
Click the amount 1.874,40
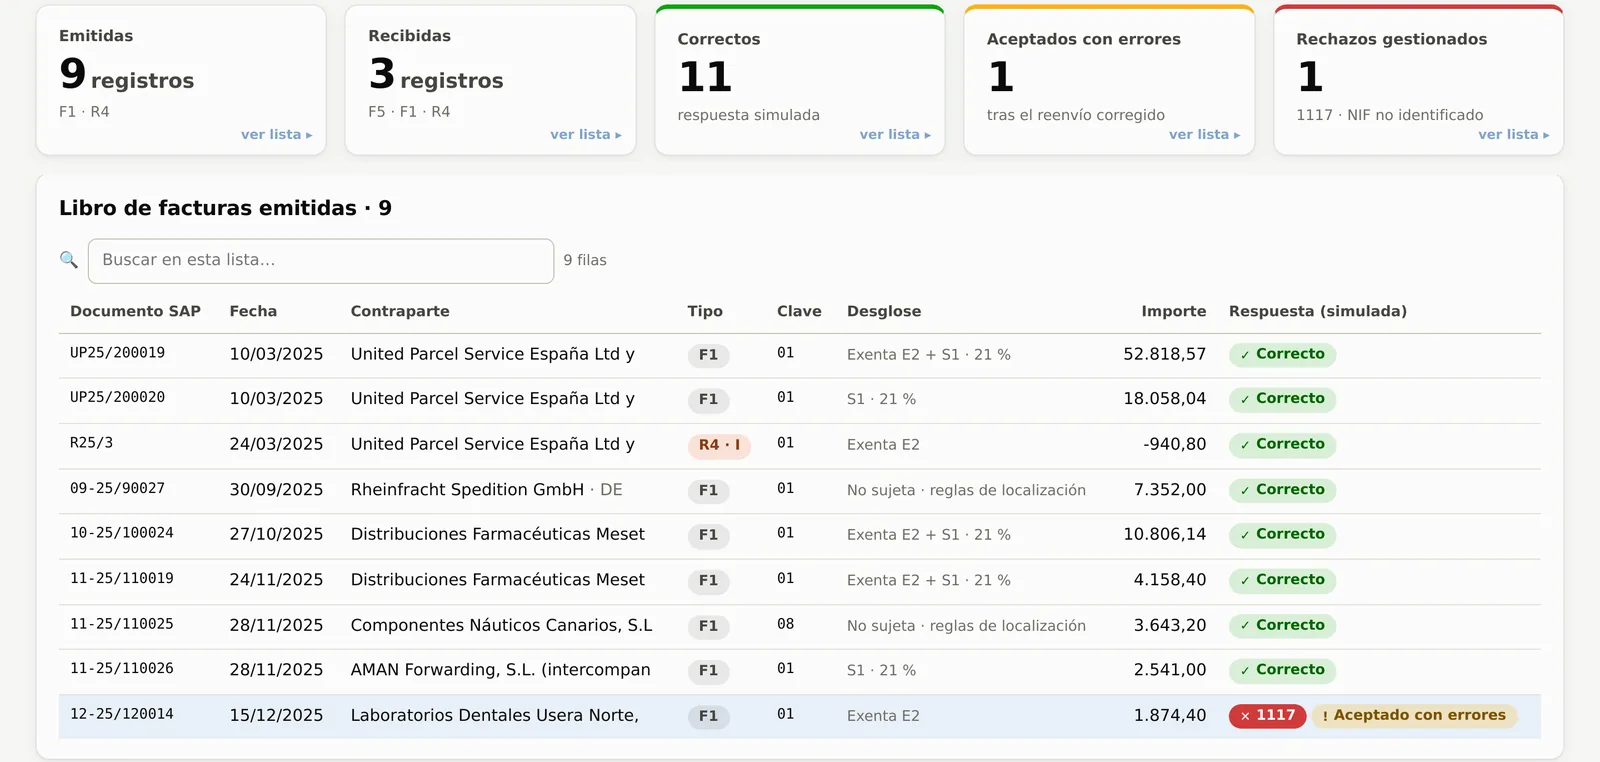point(1170,716)
